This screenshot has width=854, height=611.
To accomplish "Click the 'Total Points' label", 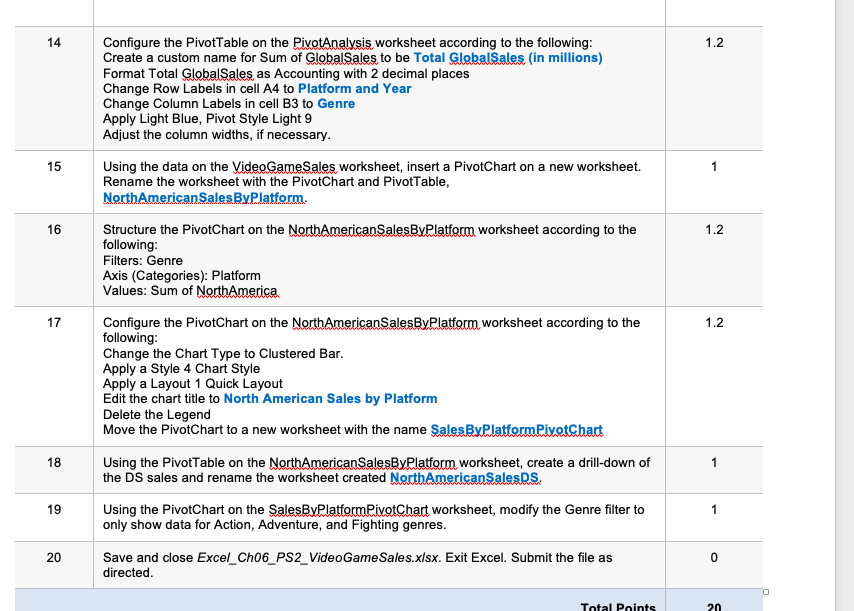I will pyautogui.click(x=618, y=607).
